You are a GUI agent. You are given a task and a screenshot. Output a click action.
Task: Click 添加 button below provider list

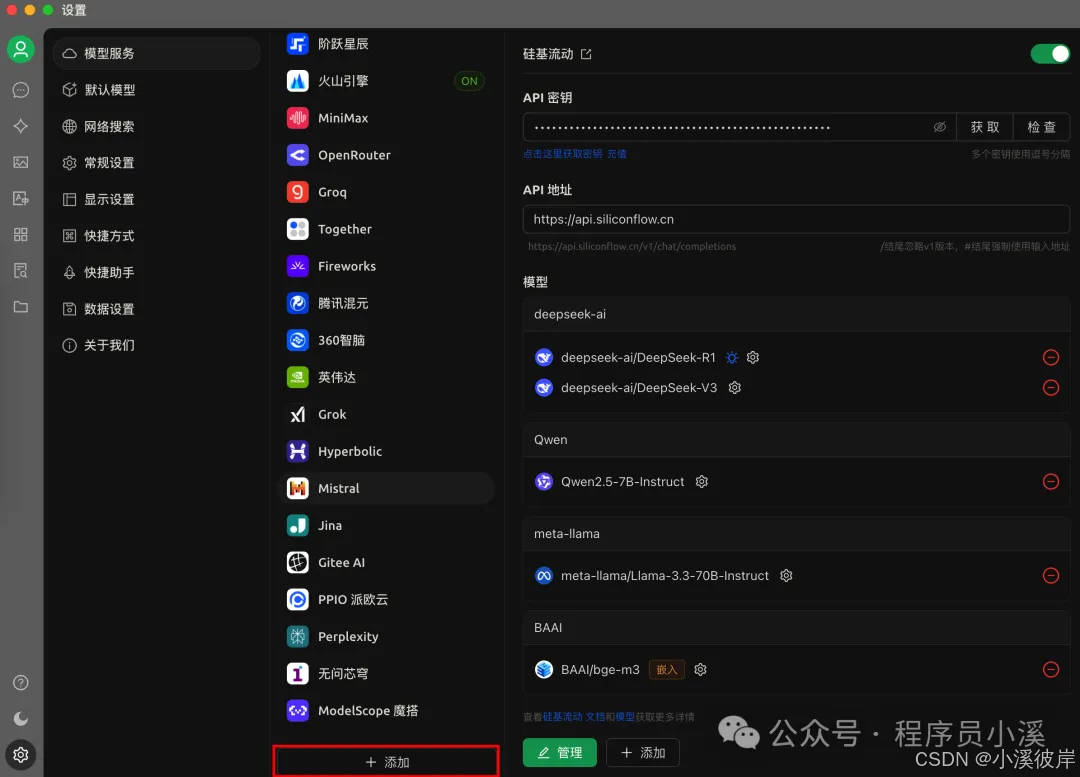[386, 762]
